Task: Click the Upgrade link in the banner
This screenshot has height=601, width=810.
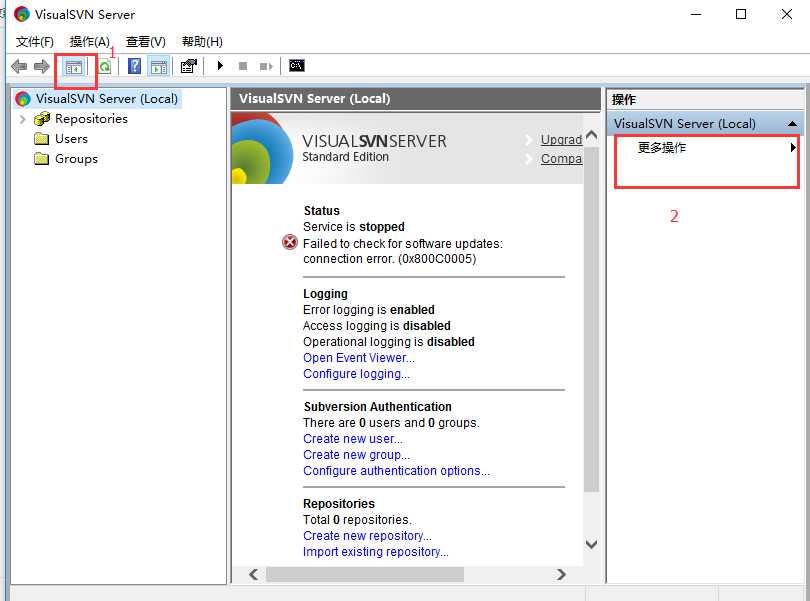Action: point(561,140)
